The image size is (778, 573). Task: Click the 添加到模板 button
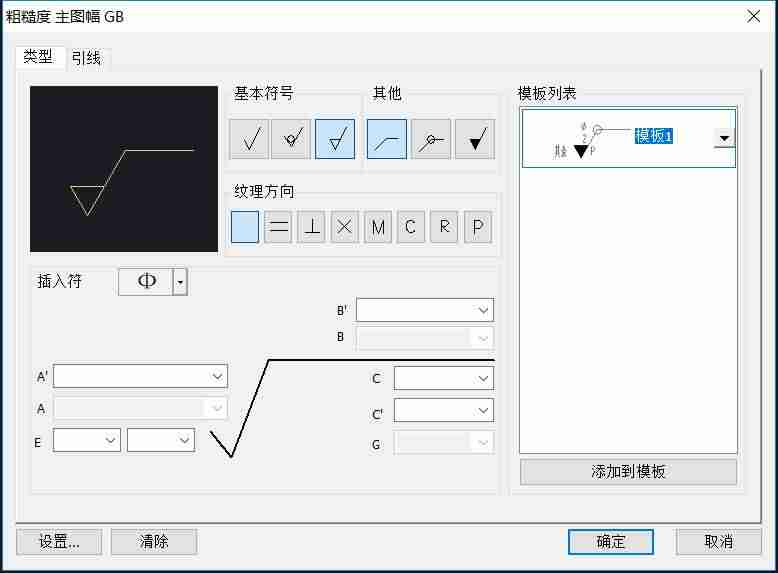[x=628, y=471]
